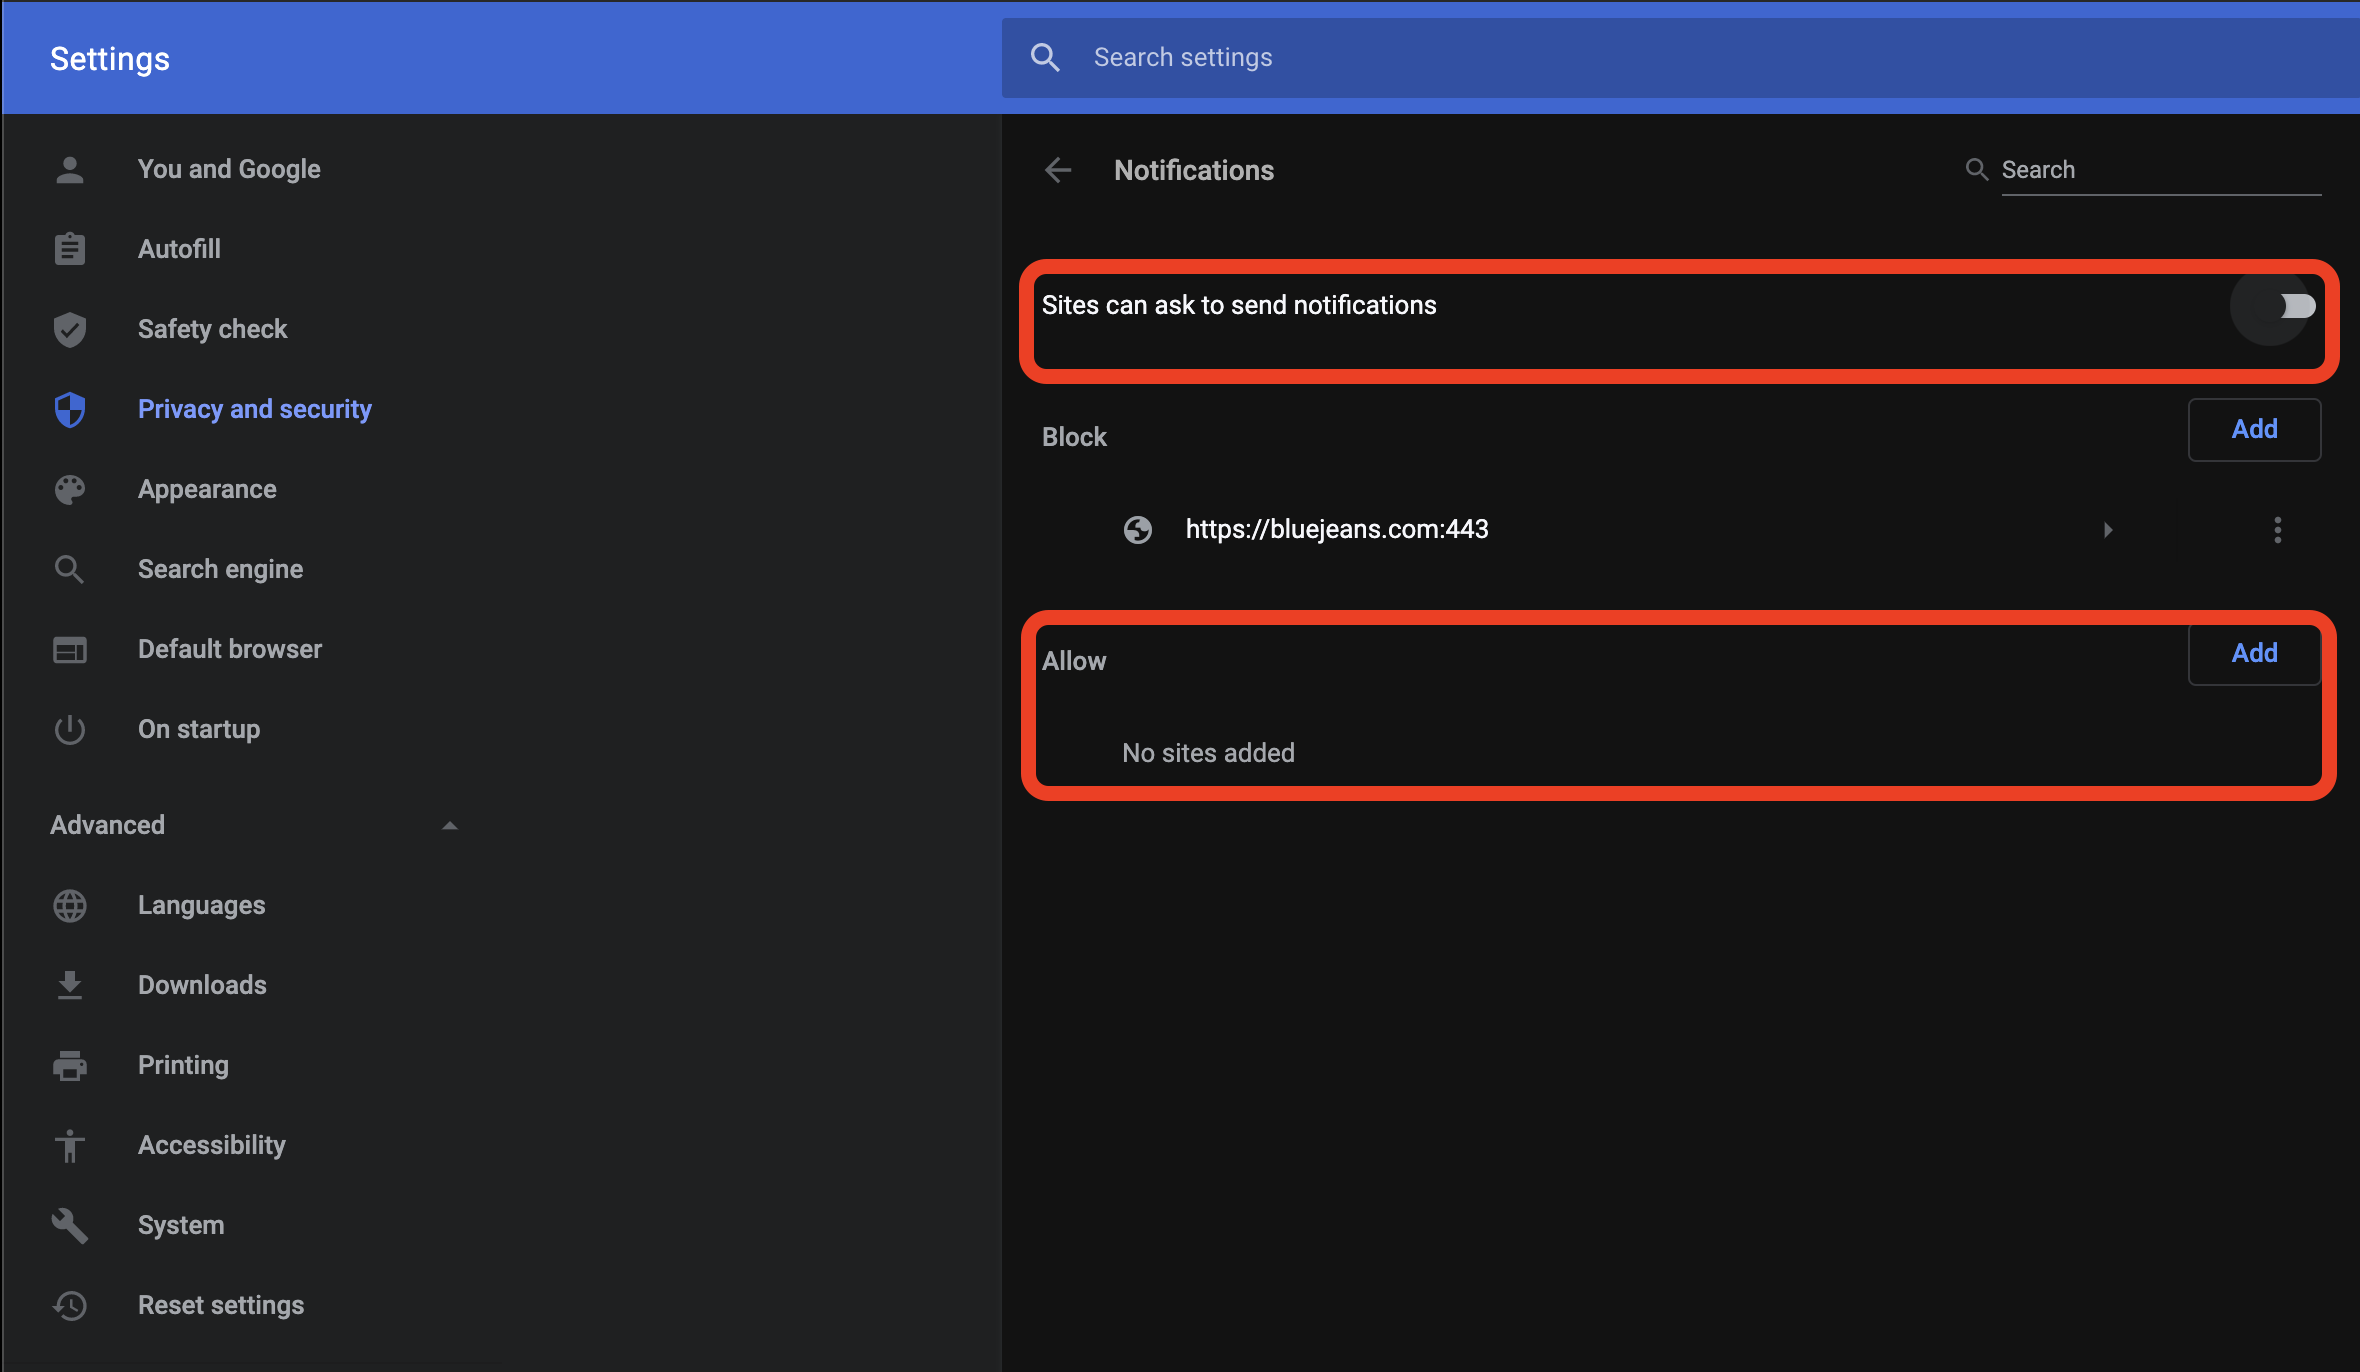Click the Languages globe icon
Viewport: 2360px width, 1372px height.
(x=70, y=905)
